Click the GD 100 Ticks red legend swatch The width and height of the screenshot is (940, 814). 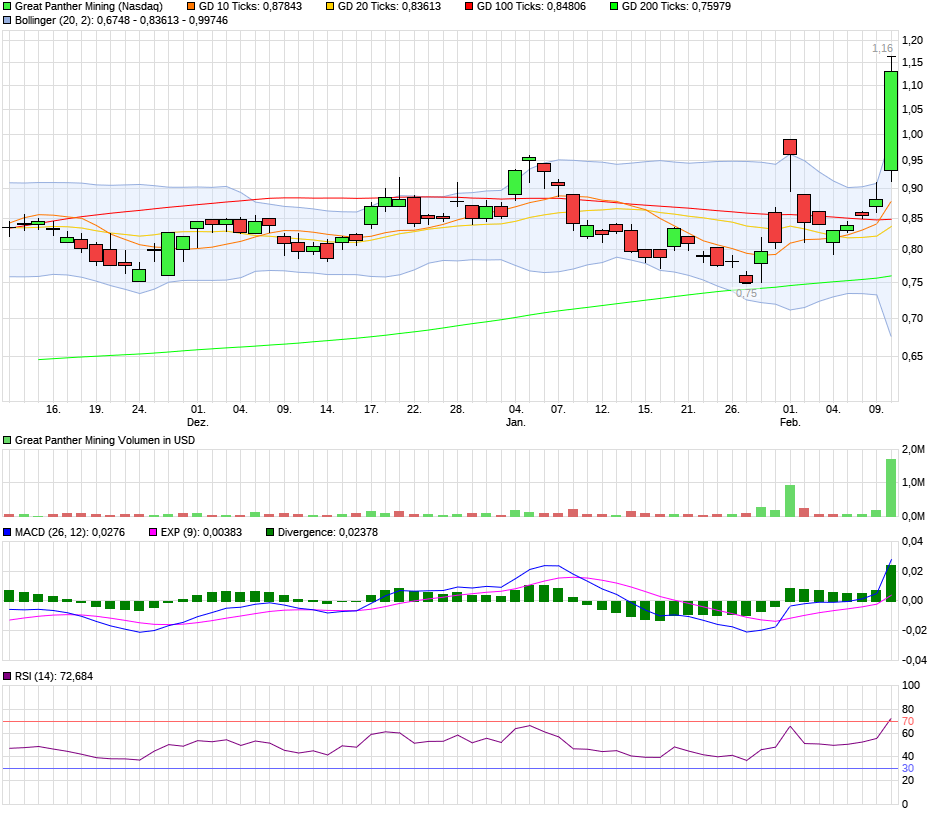click(x=470, y=6)
